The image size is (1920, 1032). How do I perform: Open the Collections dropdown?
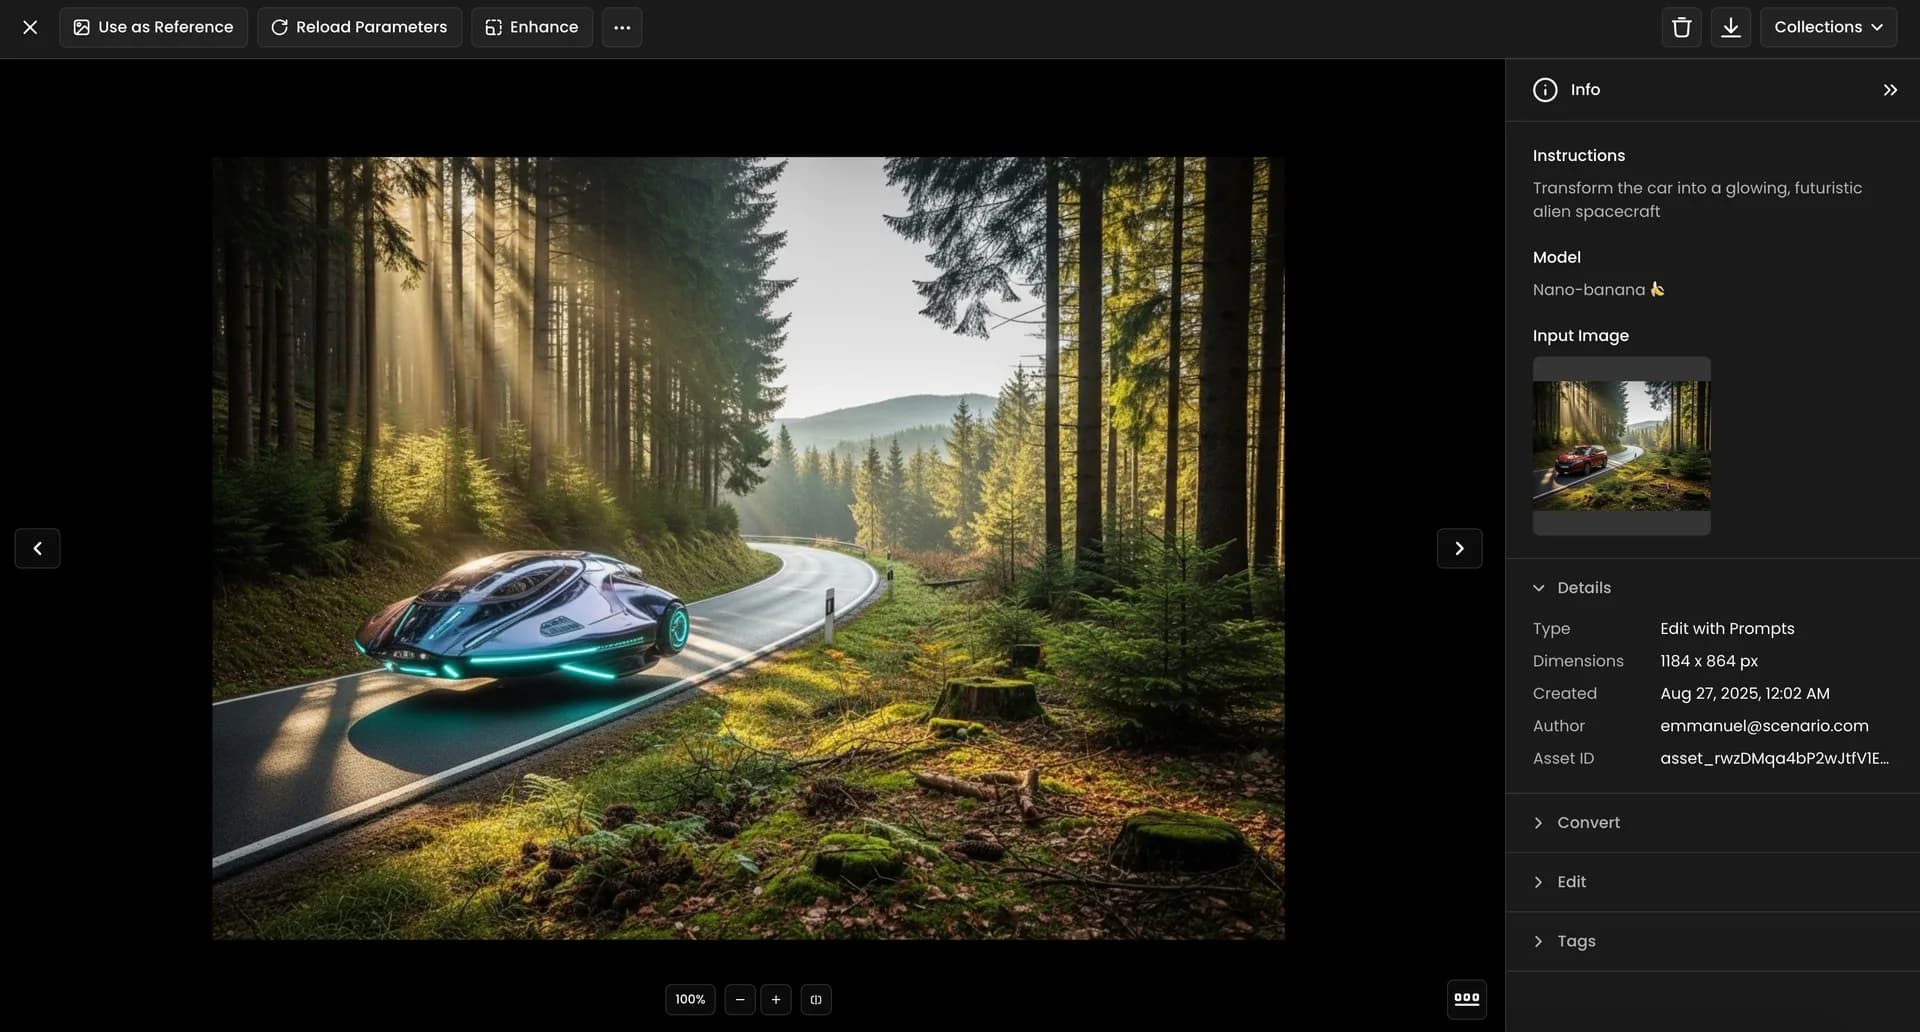1828,27
